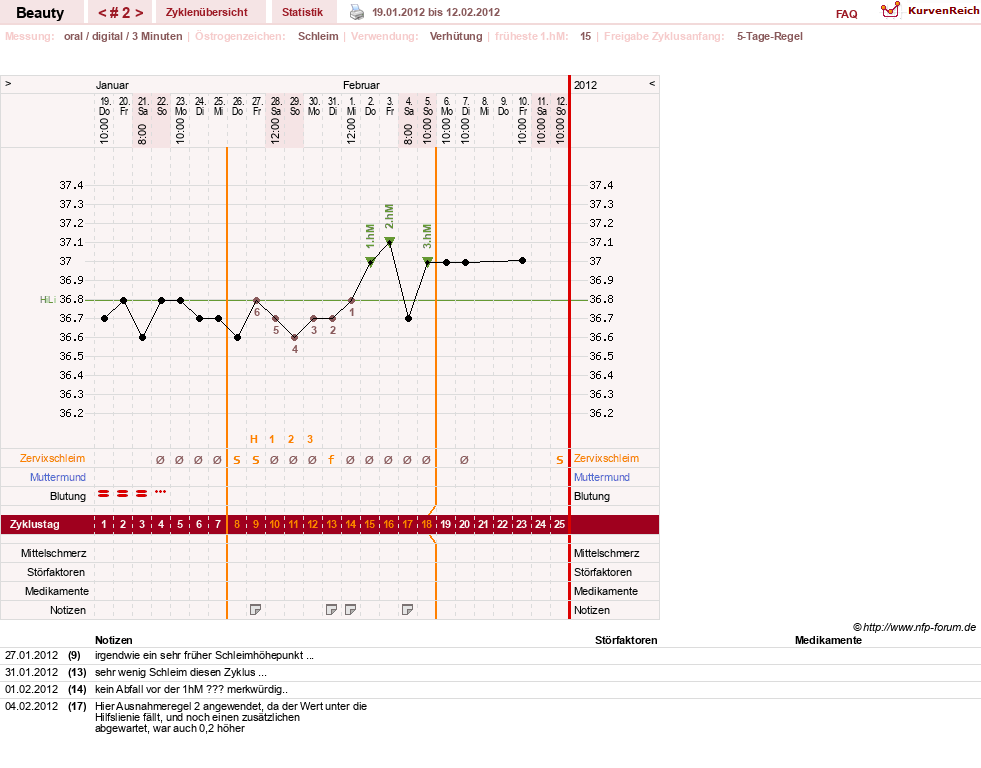Open the note icon on cycle day 14

350,610
